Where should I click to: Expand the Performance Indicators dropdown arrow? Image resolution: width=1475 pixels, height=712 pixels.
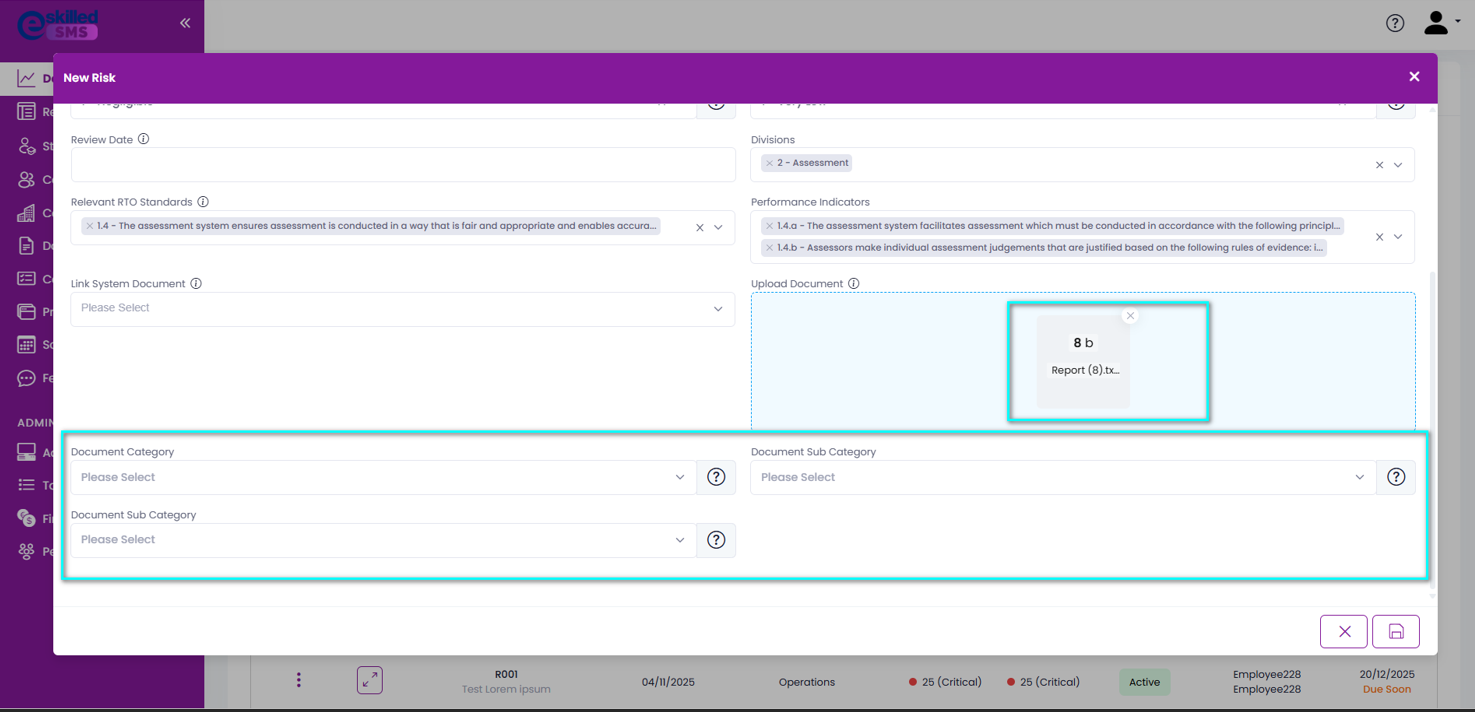(x=1398, y=237)
